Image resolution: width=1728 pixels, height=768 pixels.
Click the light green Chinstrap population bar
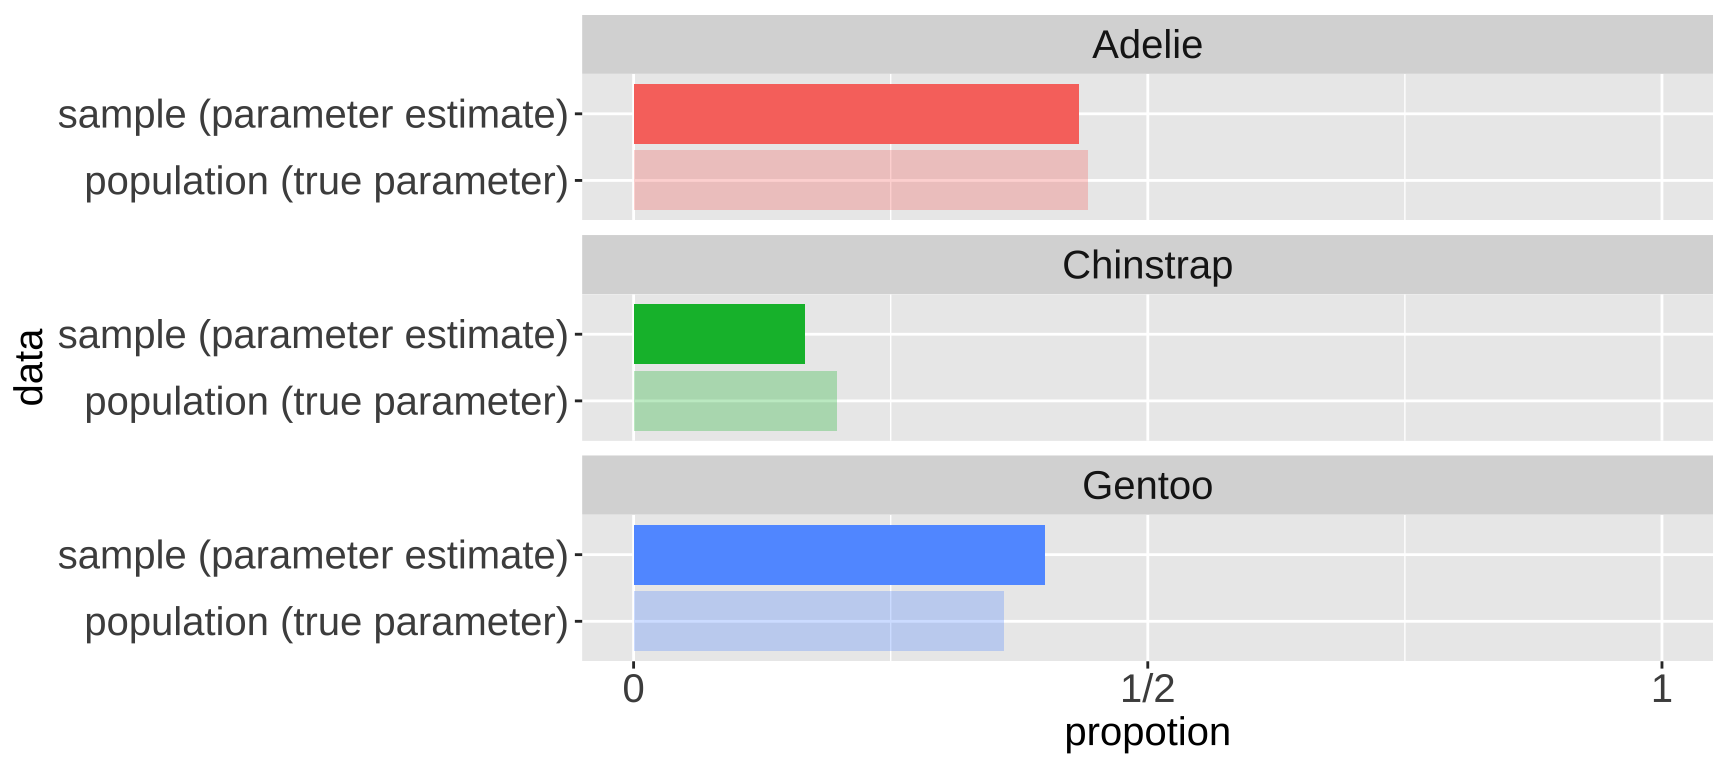[735, 401]
